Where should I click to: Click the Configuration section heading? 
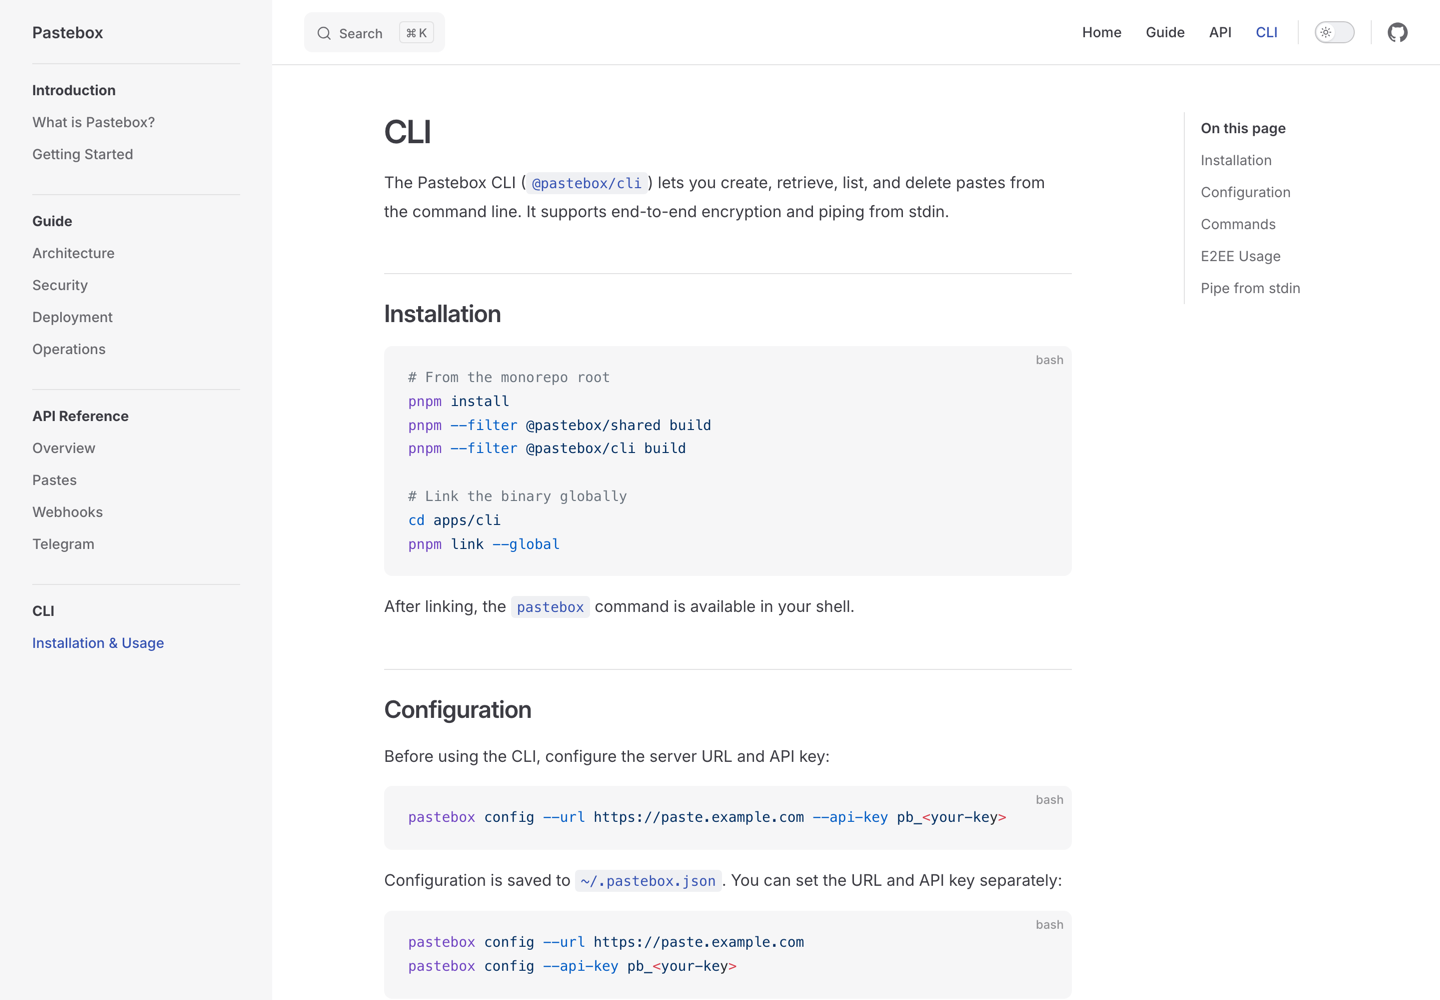pos(457,710)
